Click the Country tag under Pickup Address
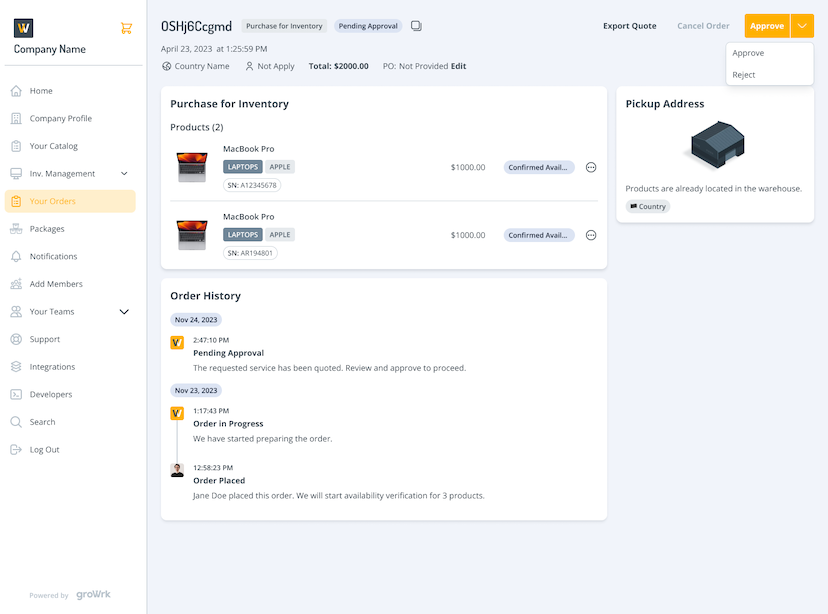This screenshot has width=828, height=614. [x=647, y=207]
